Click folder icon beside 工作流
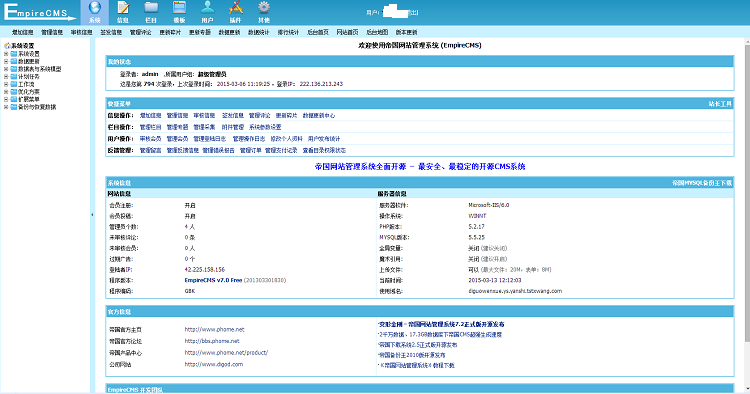Viewport: 750px width, 394px height. 14,84
